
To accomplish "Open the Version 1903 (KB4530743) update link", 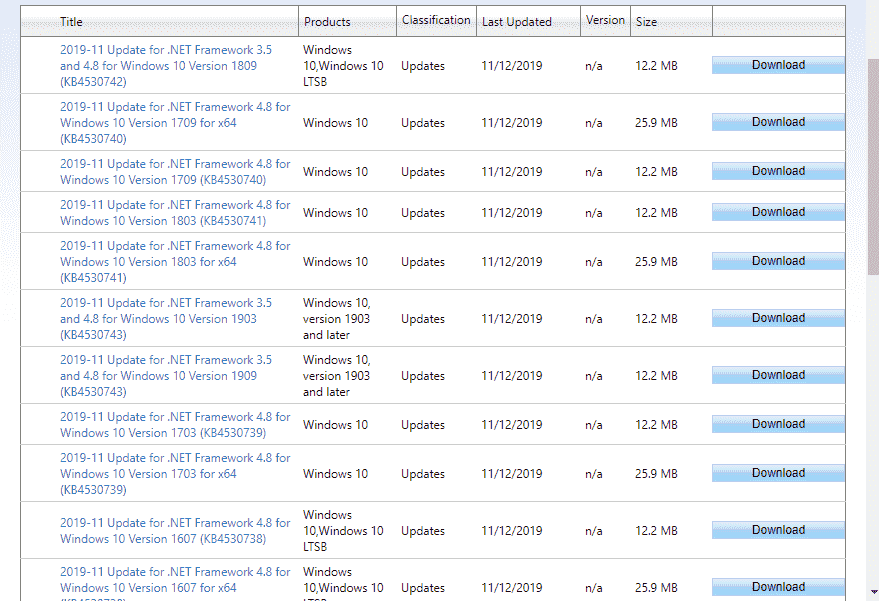I will [166, 318].
